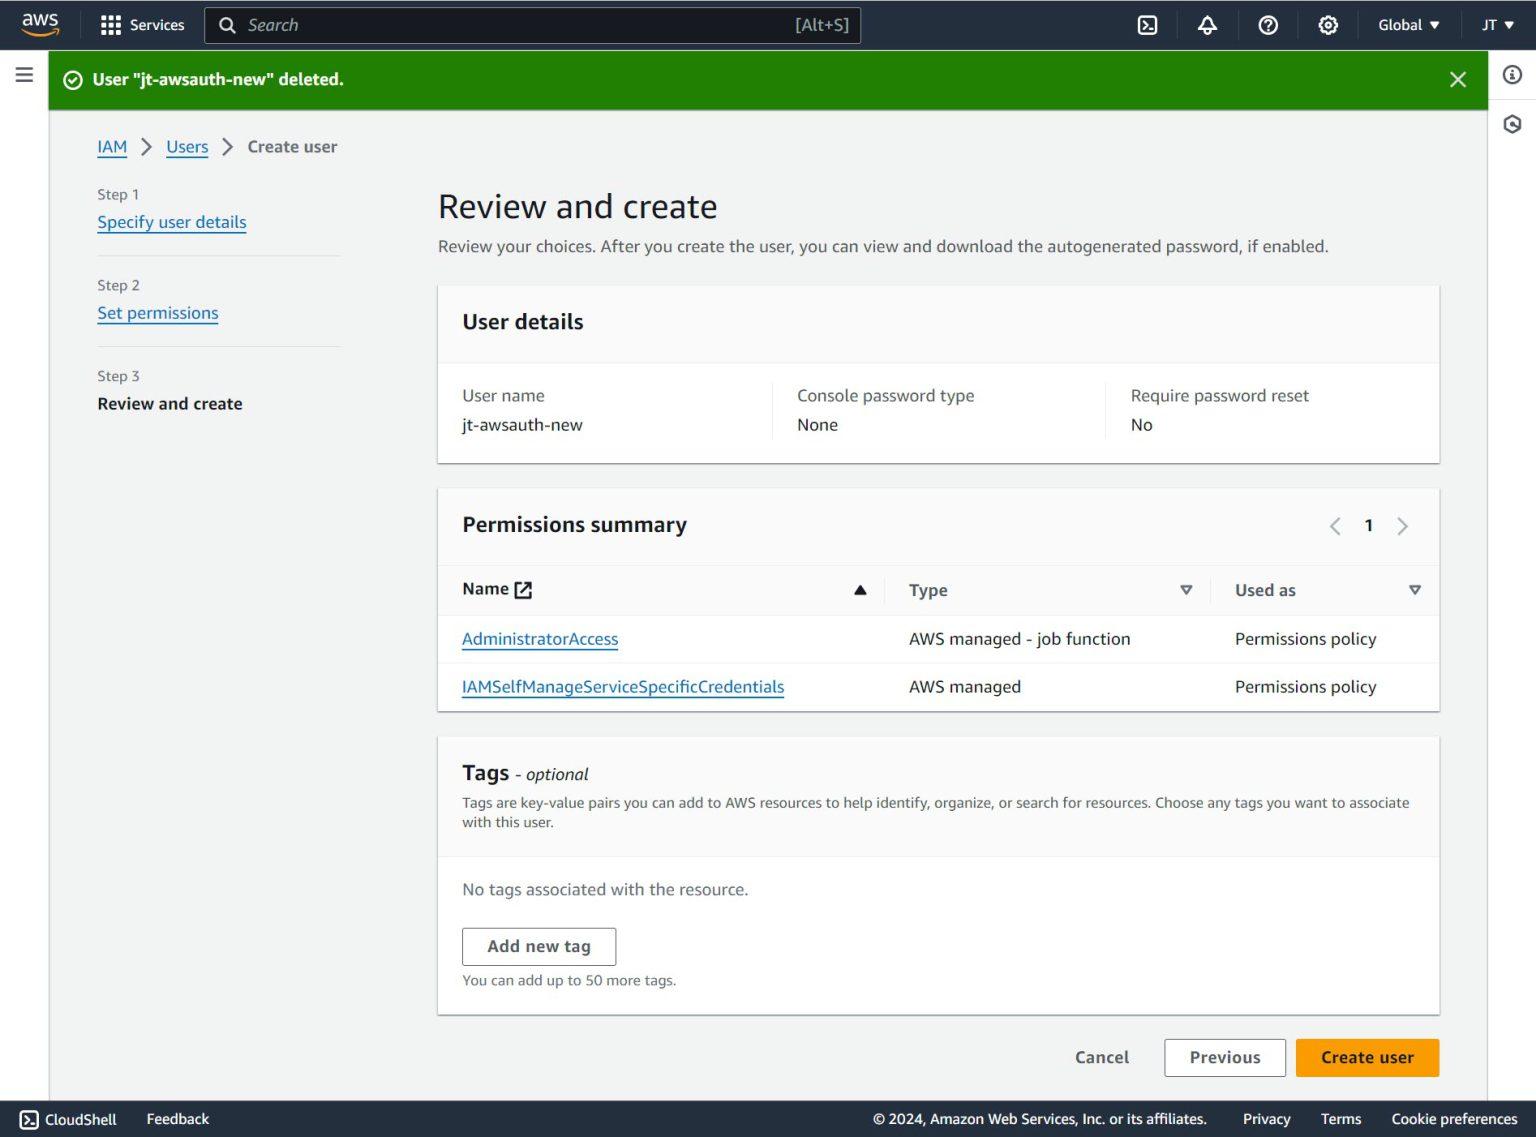This screenshot has height=1137, width=1536.
Task: Open the Services grid menu
Action: click(142, 25)
